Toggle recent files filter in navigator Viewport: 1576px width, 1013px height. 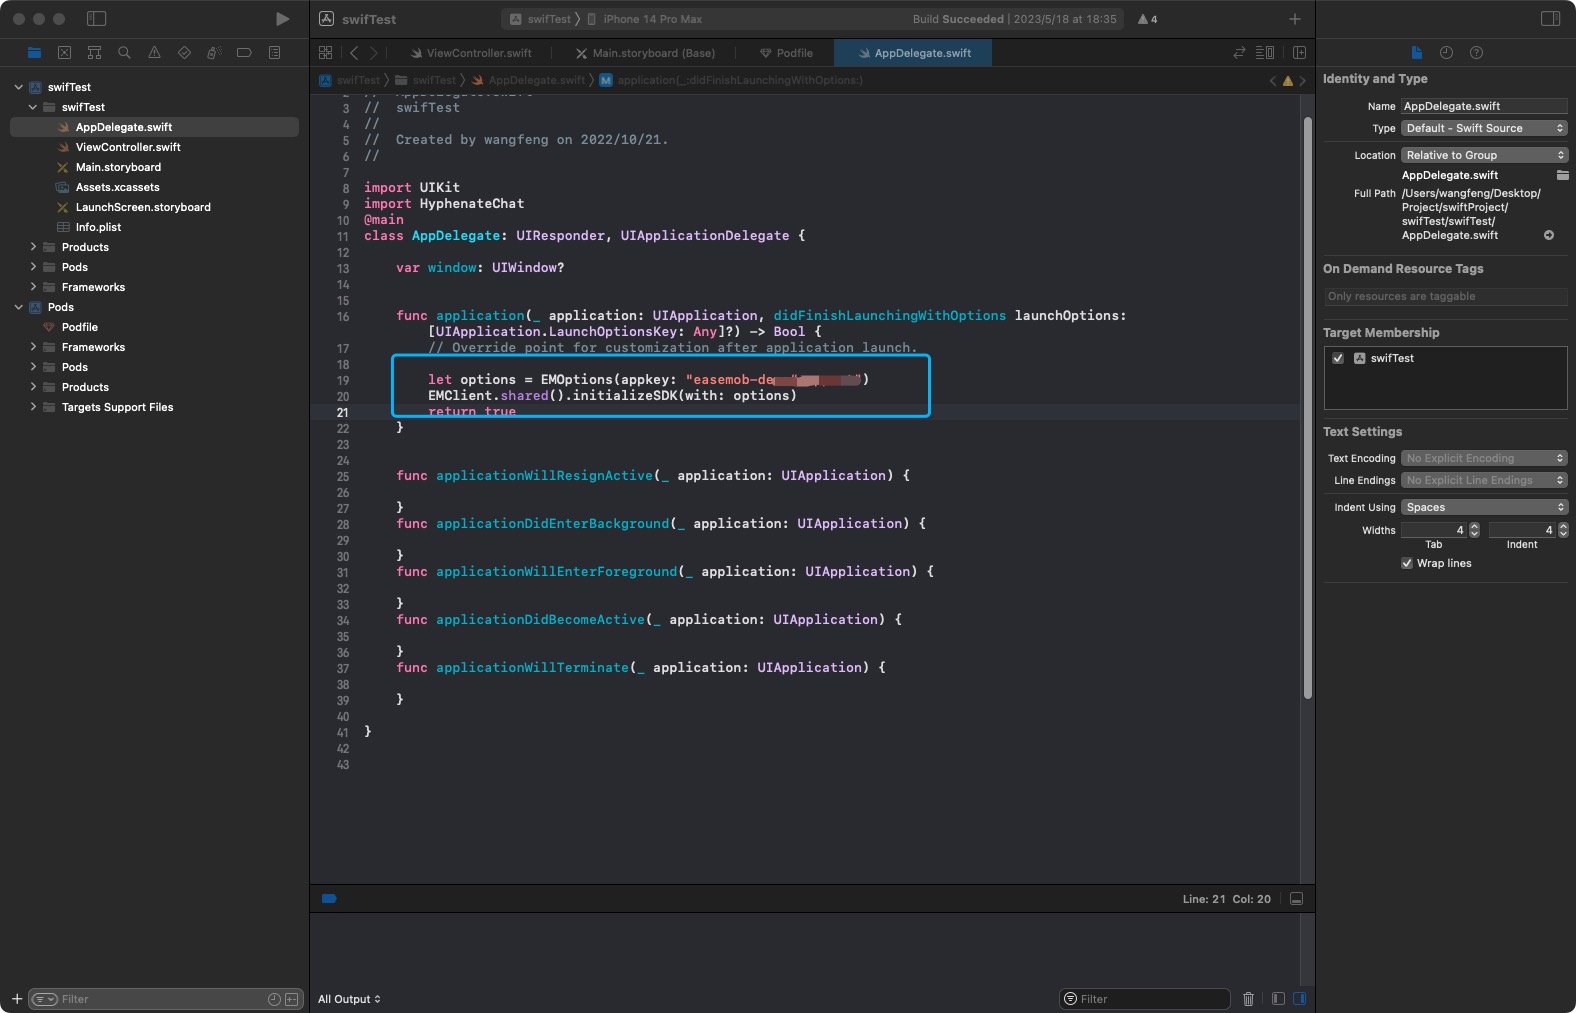[274, 999]
